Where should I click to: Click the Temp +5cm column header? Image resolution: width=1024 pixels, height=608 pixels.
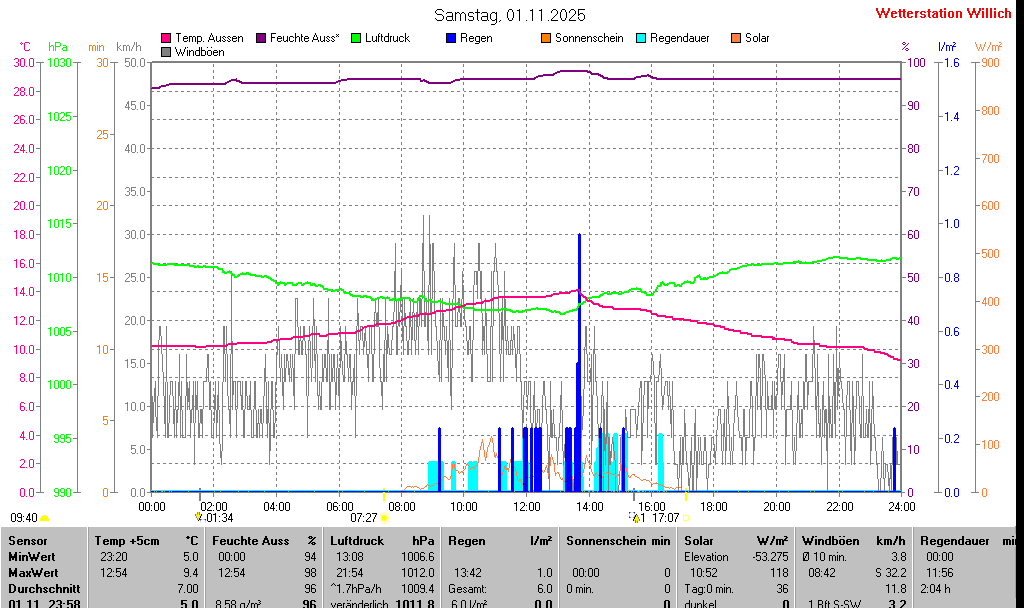coord(147,540)
